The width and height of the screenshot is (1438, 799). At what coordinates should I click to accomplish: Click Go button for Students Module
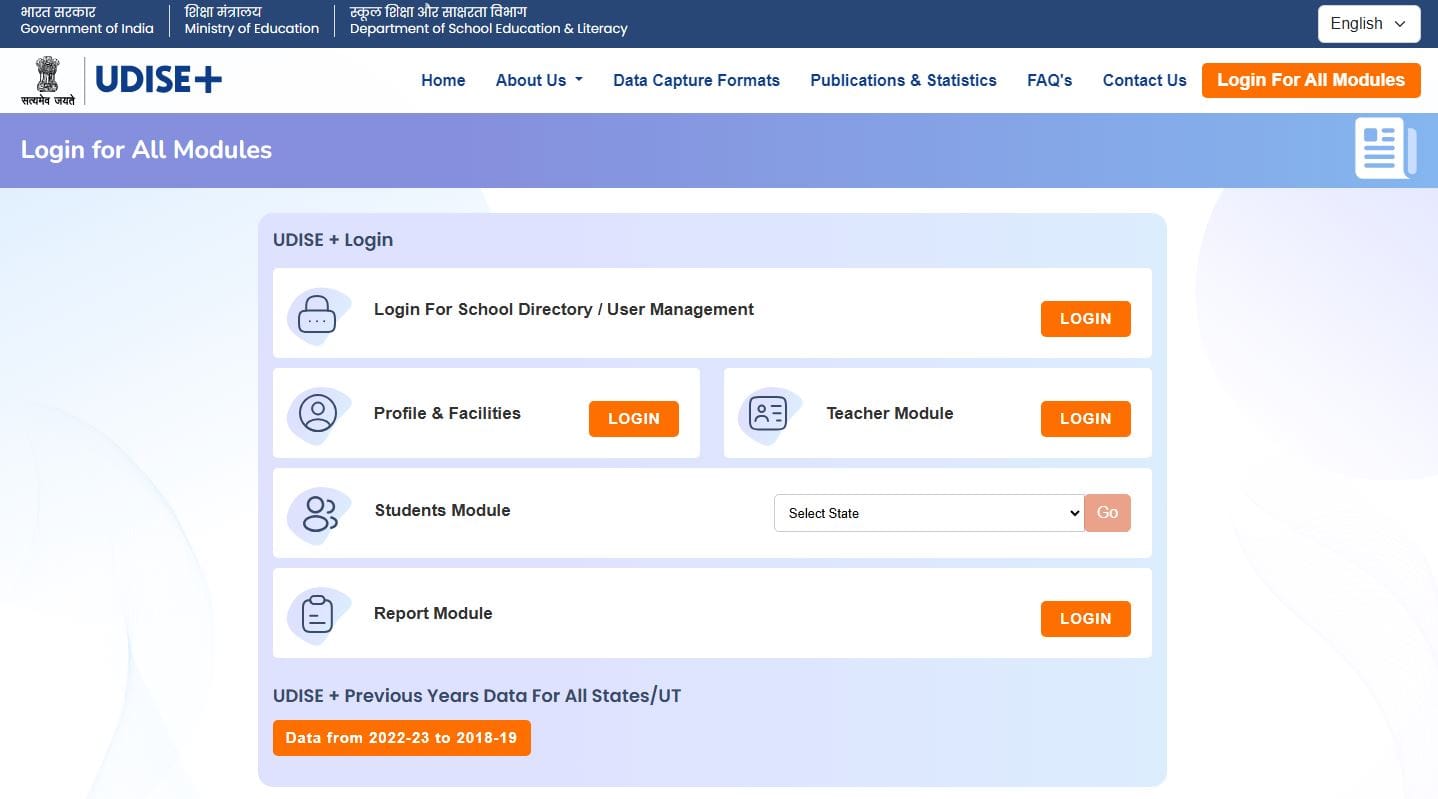[1107, 513]
